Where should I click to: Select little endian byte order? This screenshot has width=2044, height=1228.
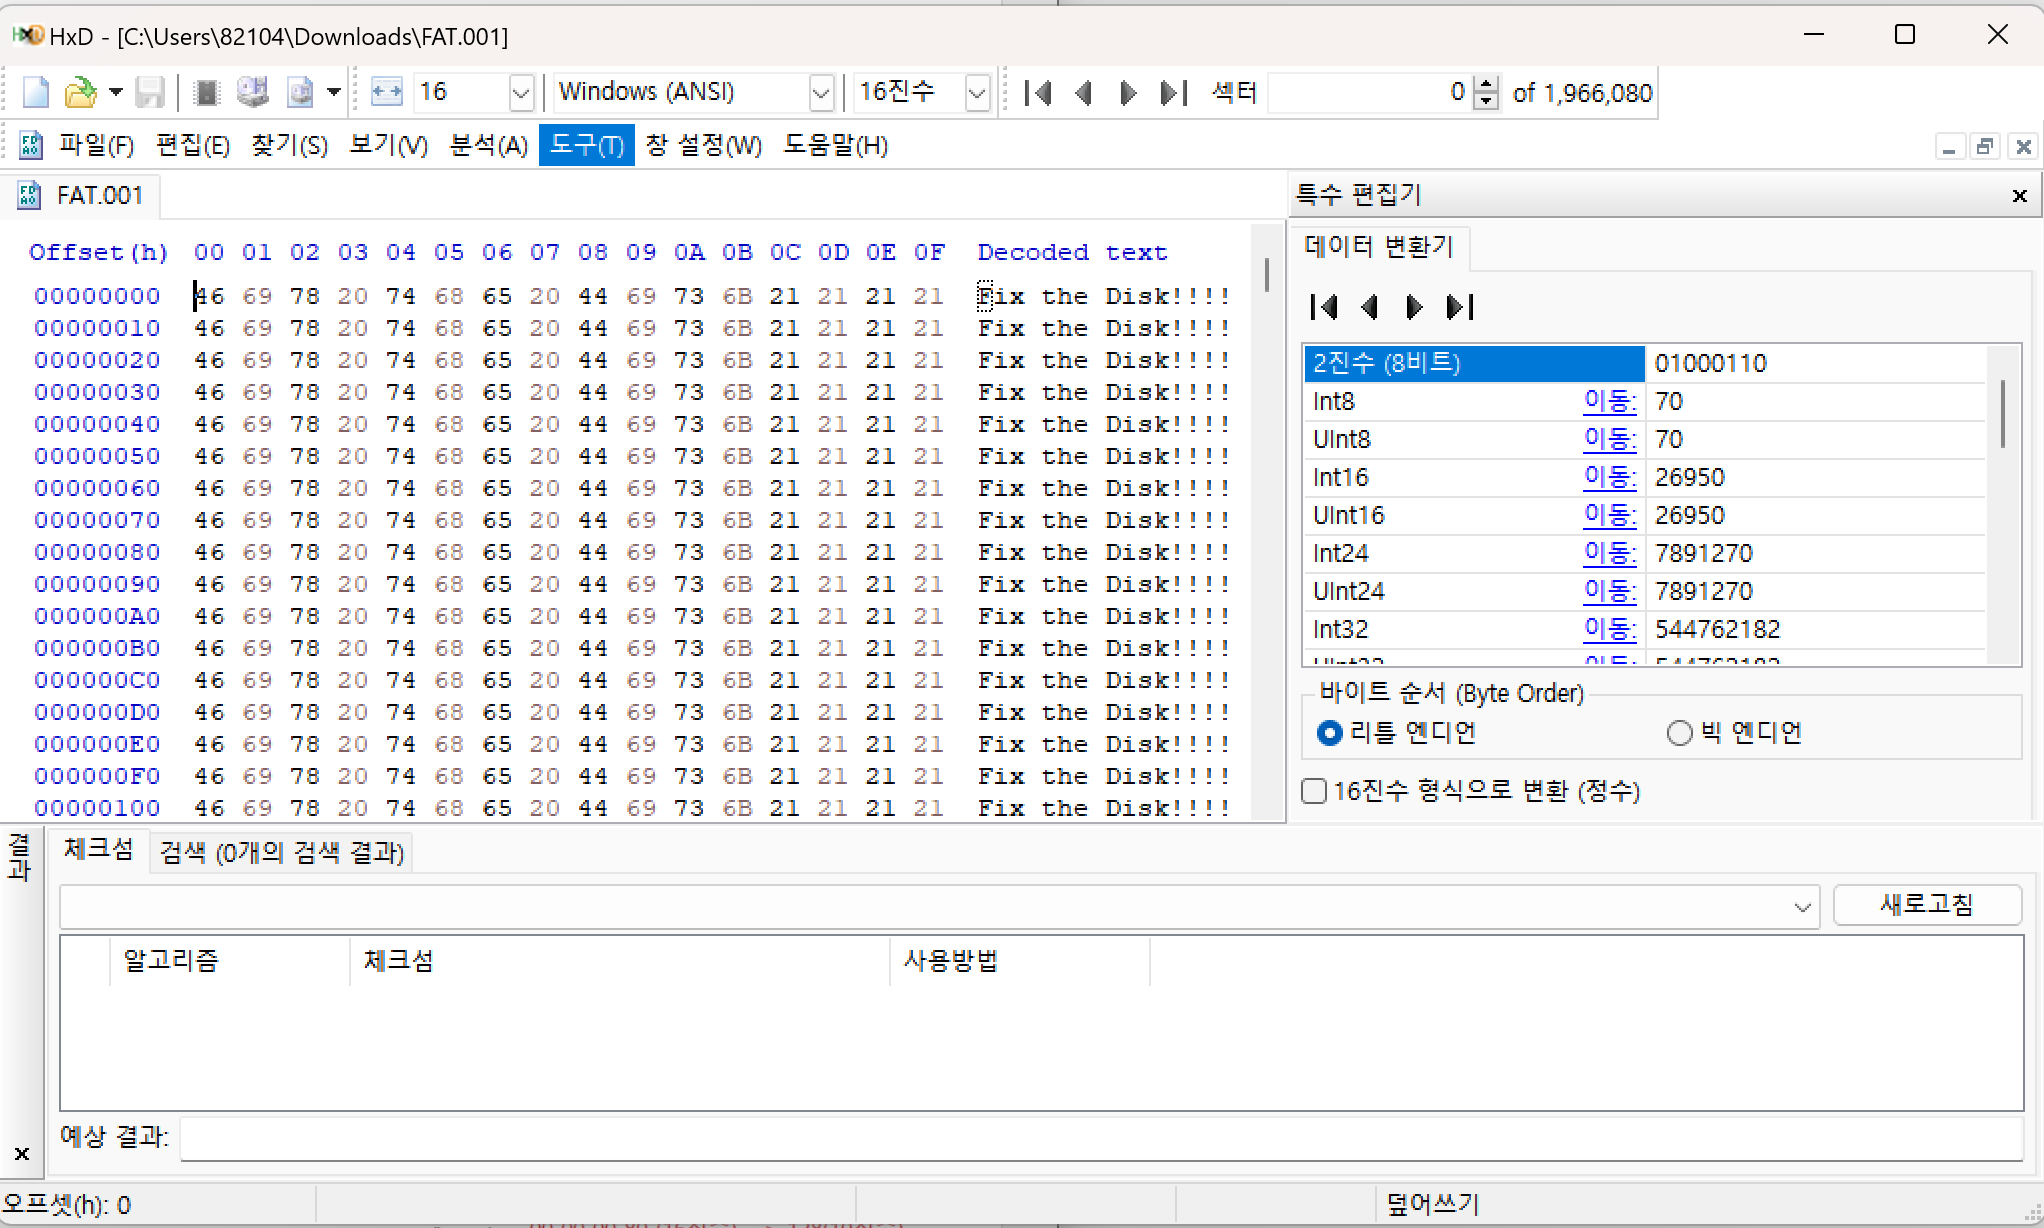point(1329,733)
